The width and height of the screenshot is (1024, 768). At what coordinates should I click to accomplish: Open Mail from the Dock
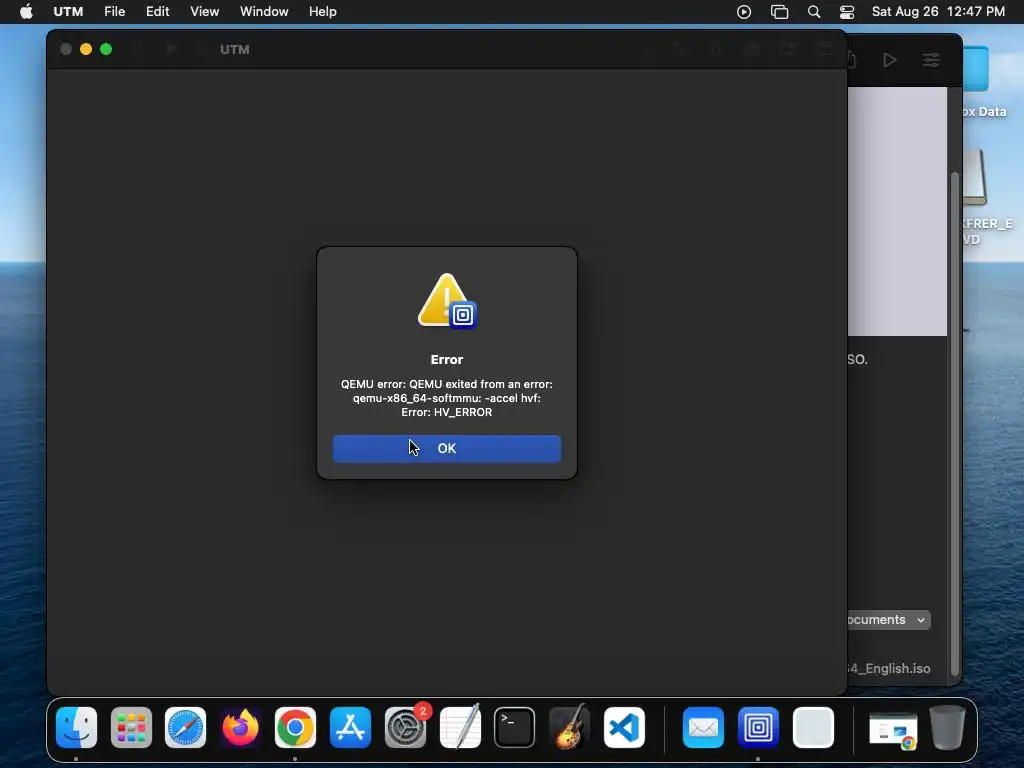(x=703, y=727)
